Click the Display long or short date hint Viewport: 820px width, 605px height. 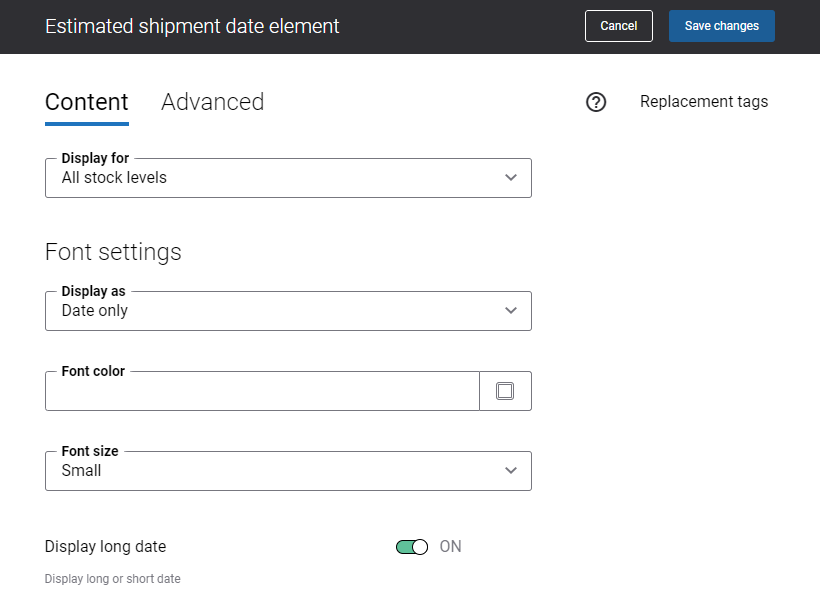pyautogui.click(x=112, y=579)
